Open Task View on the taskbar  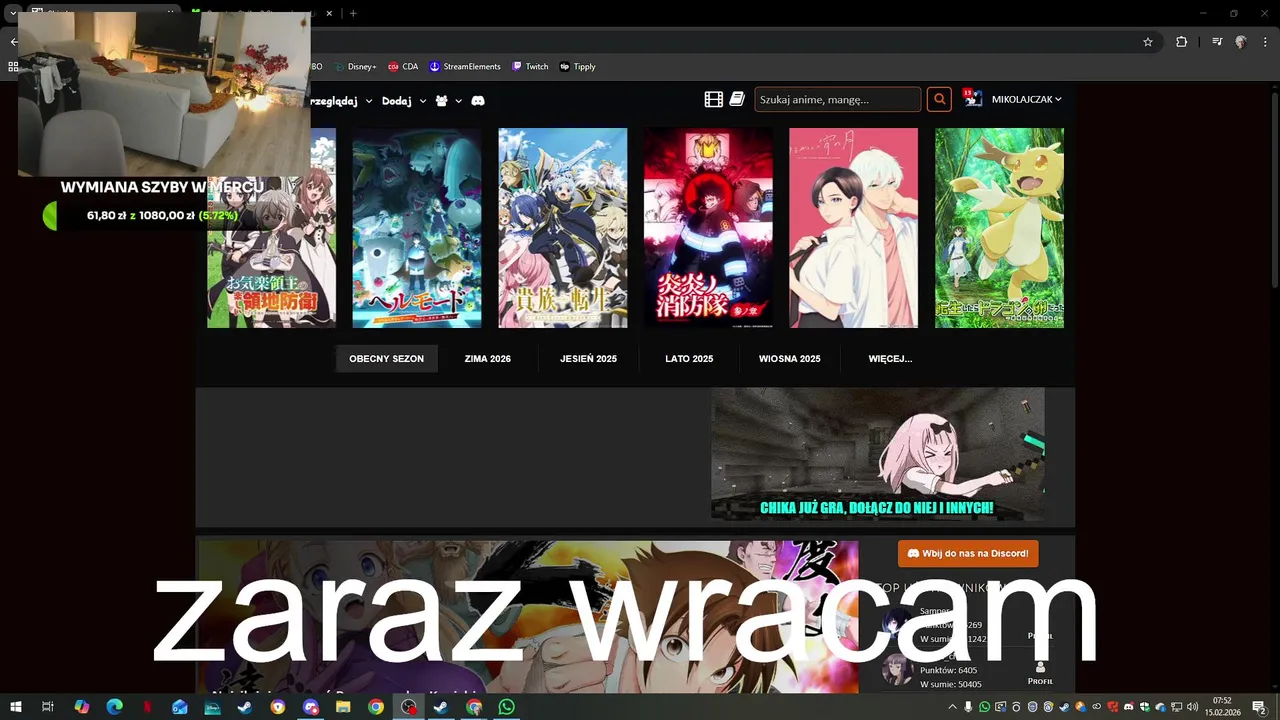click(x=47, y=707)
